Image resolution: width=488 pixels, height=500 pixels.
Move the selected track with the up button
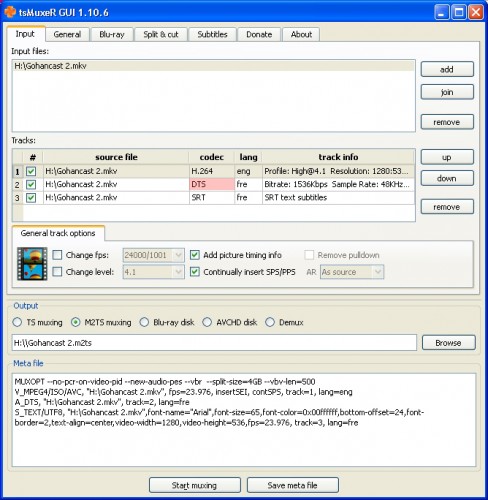click(x=447, y=157)
